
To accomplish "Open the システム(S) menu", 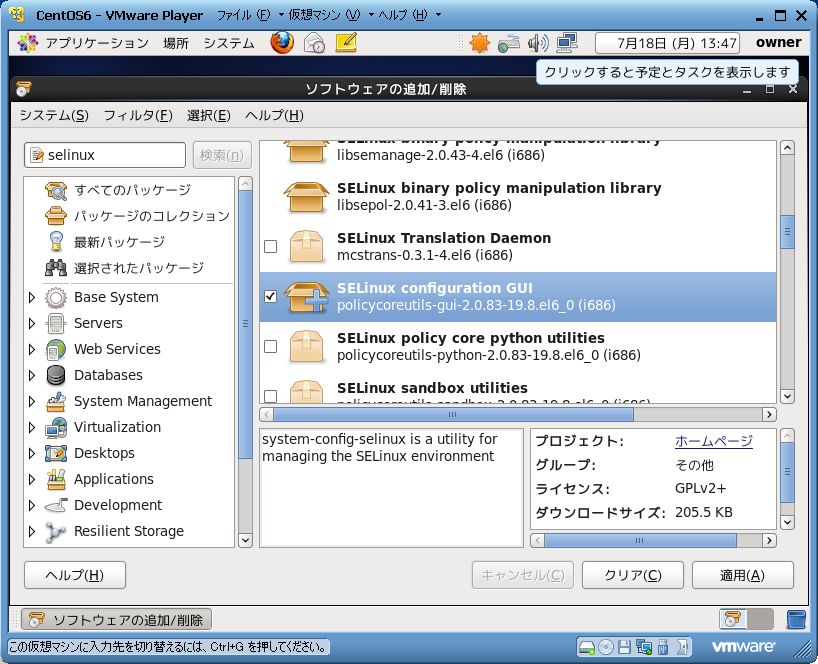I will (54, 115).
